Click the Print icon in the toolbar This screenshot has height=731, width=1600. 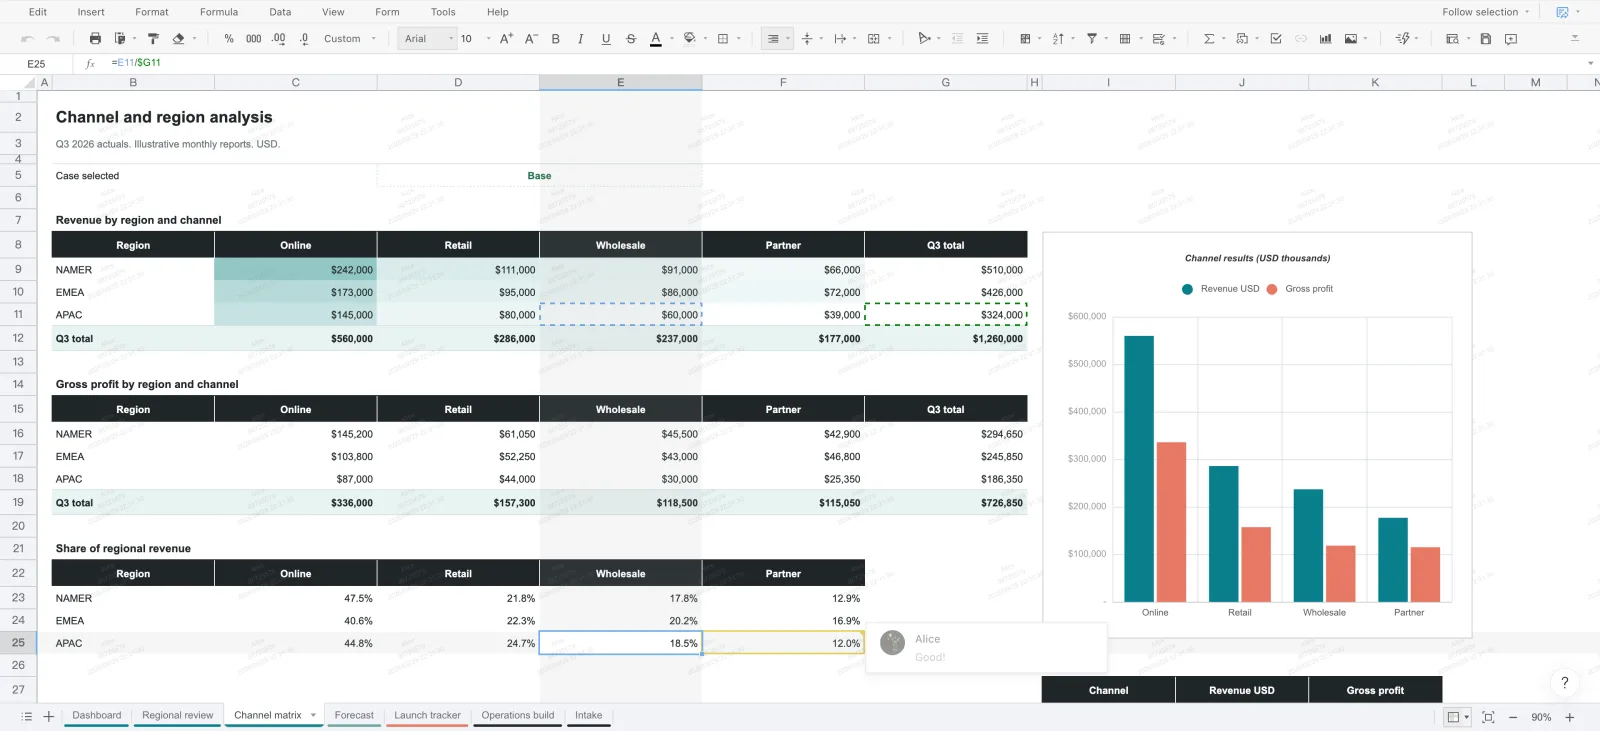(95, 39)
